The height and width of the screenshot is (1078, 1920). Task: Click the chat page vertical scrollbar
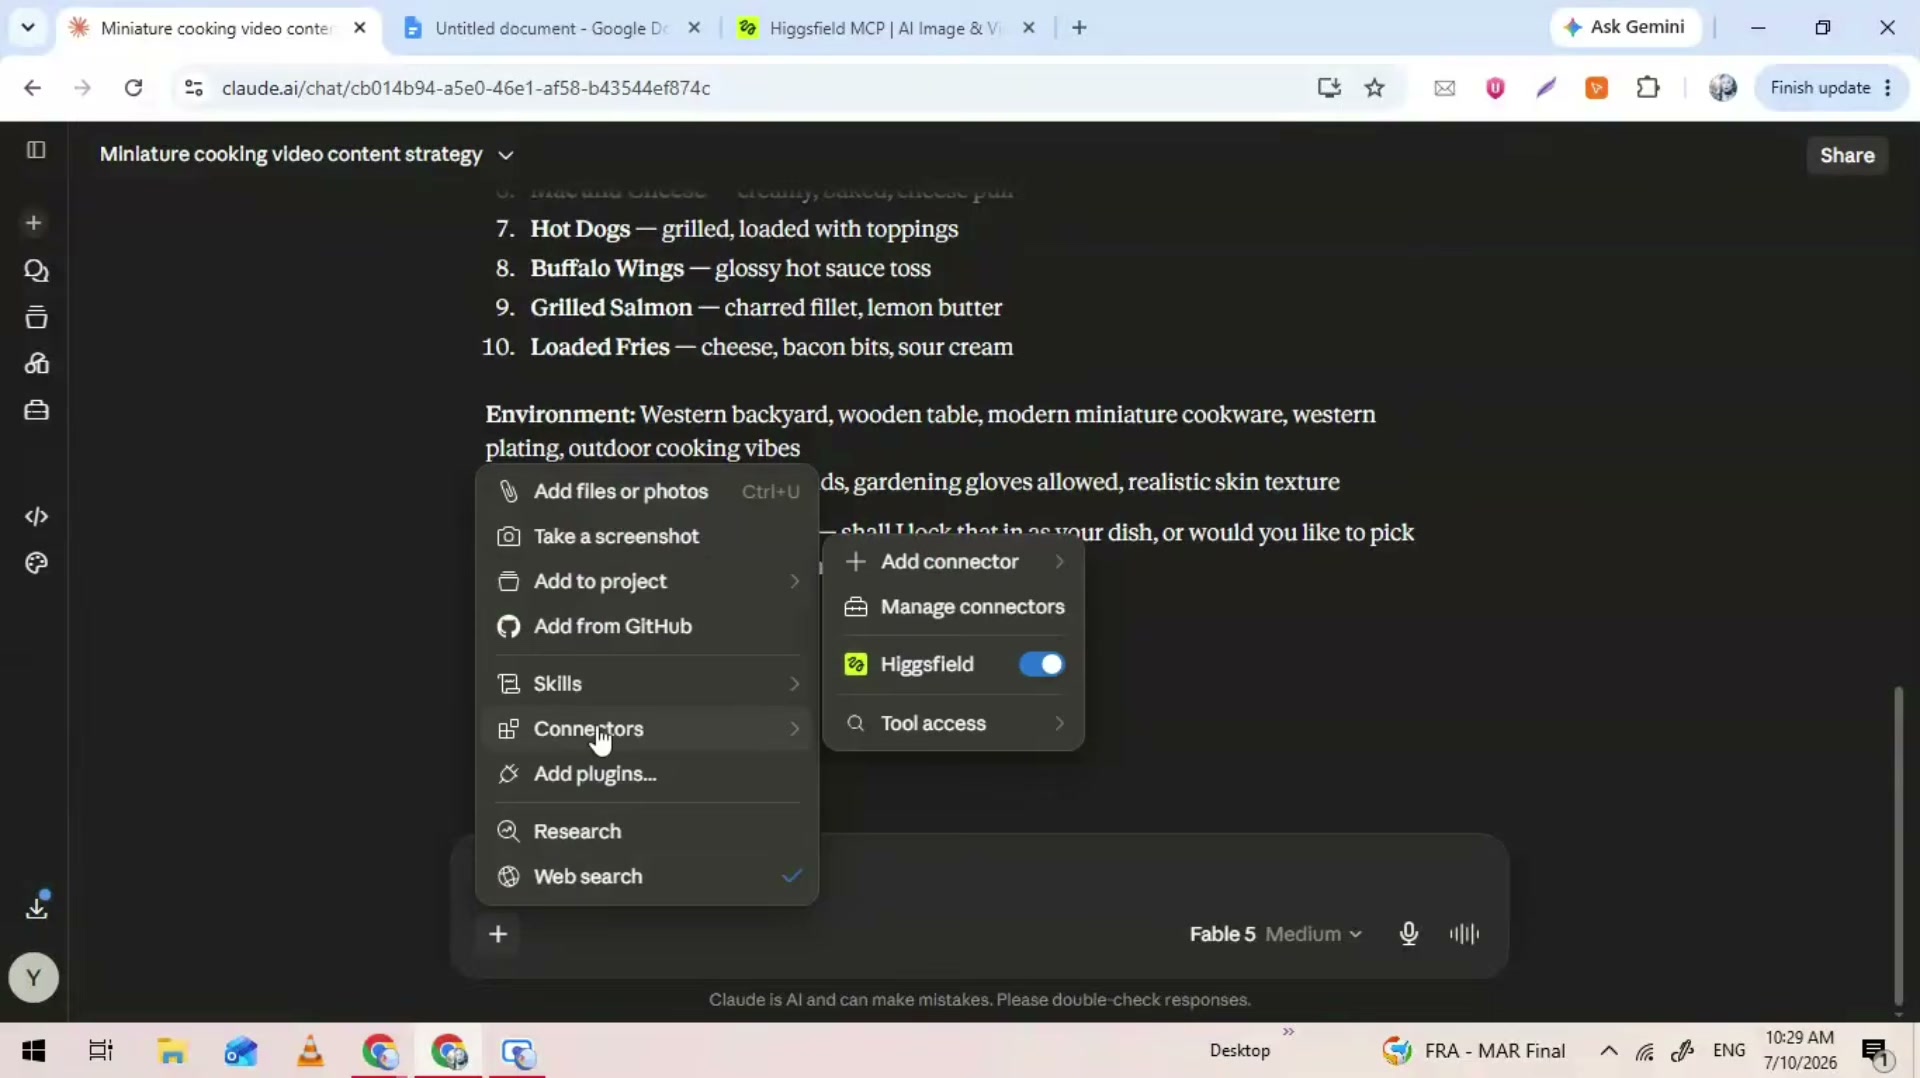coord(1898,845)
